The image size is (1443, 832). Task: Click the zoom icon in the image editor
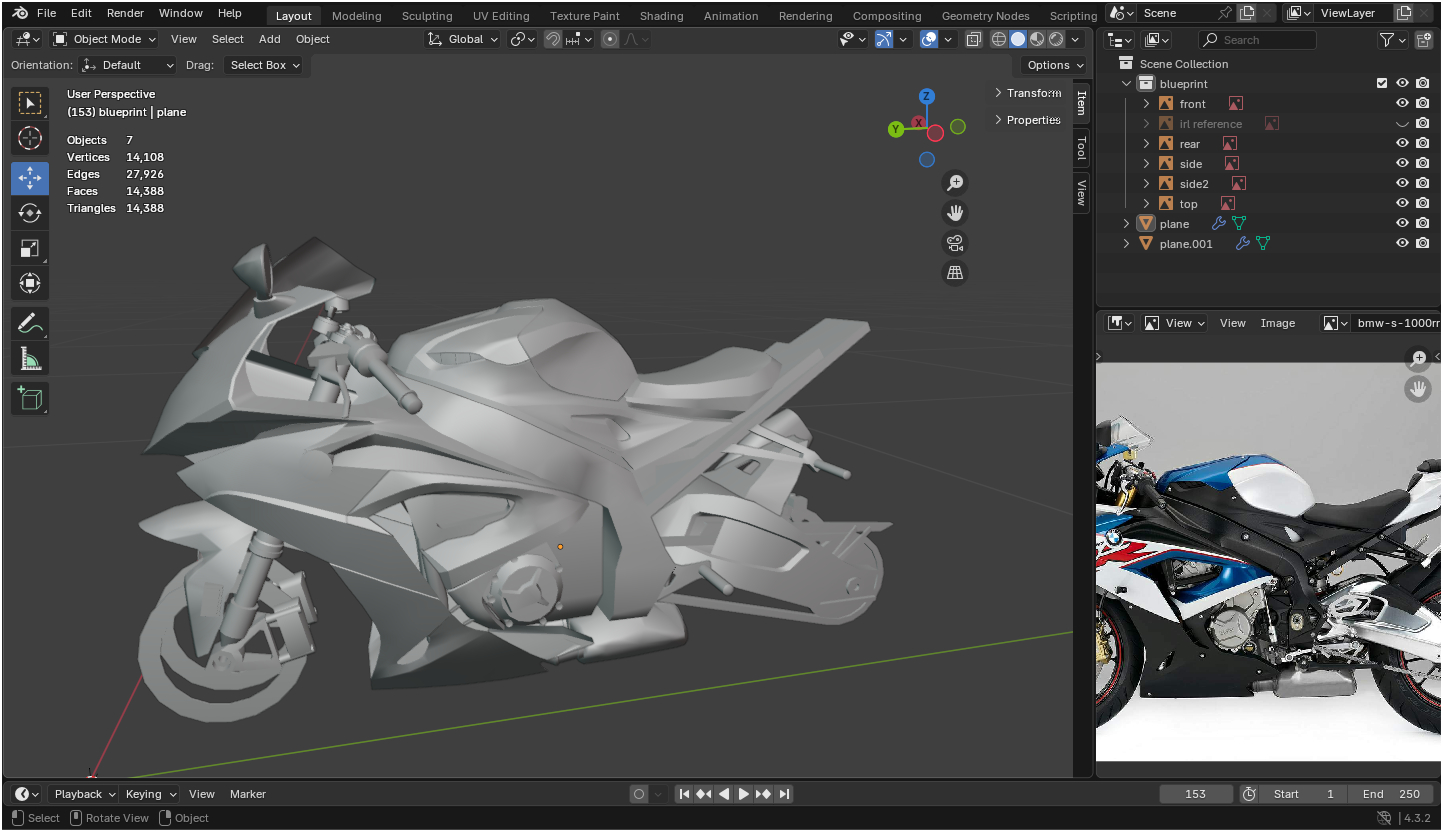[x=1418, y=358]
